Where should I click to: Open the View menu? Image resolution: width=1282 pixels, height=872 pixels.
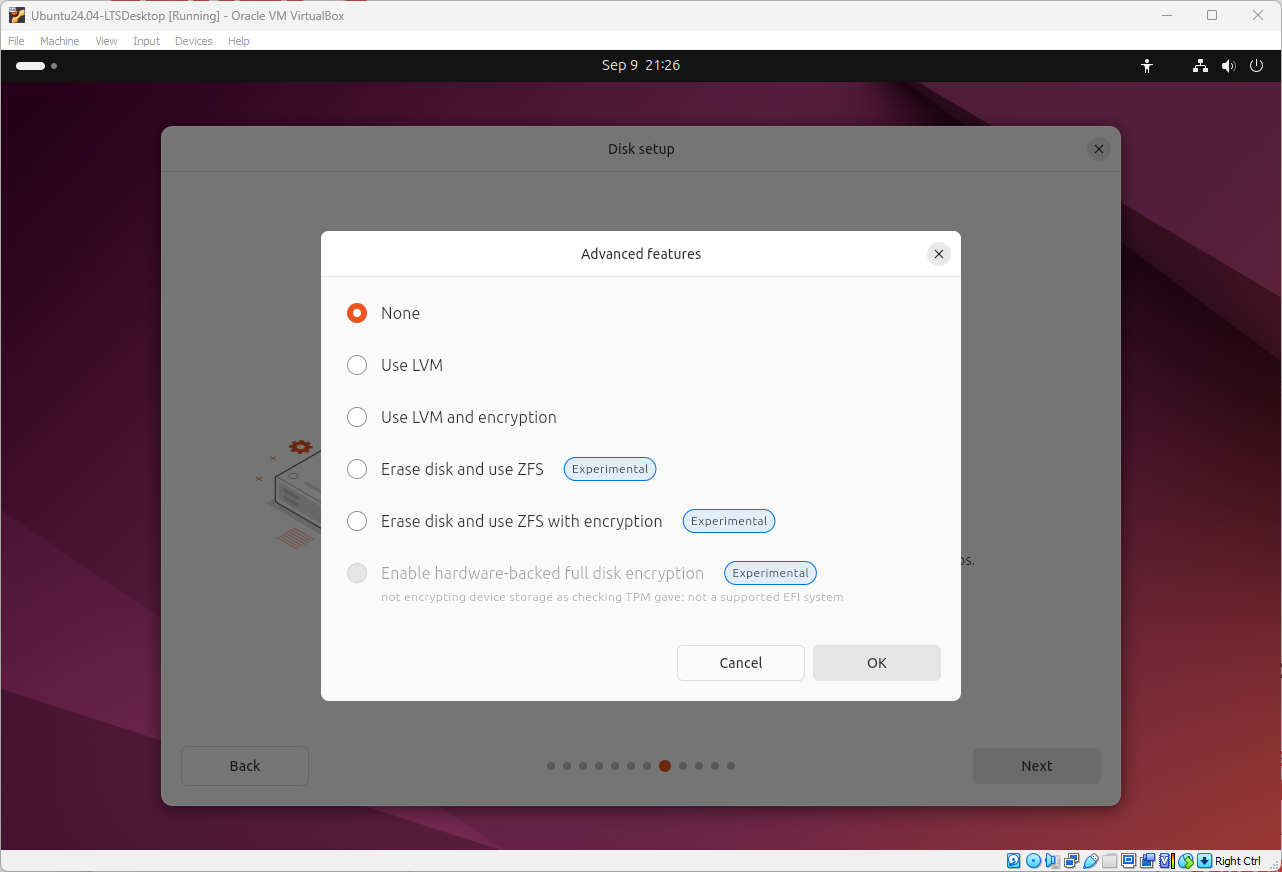point(106,41)
